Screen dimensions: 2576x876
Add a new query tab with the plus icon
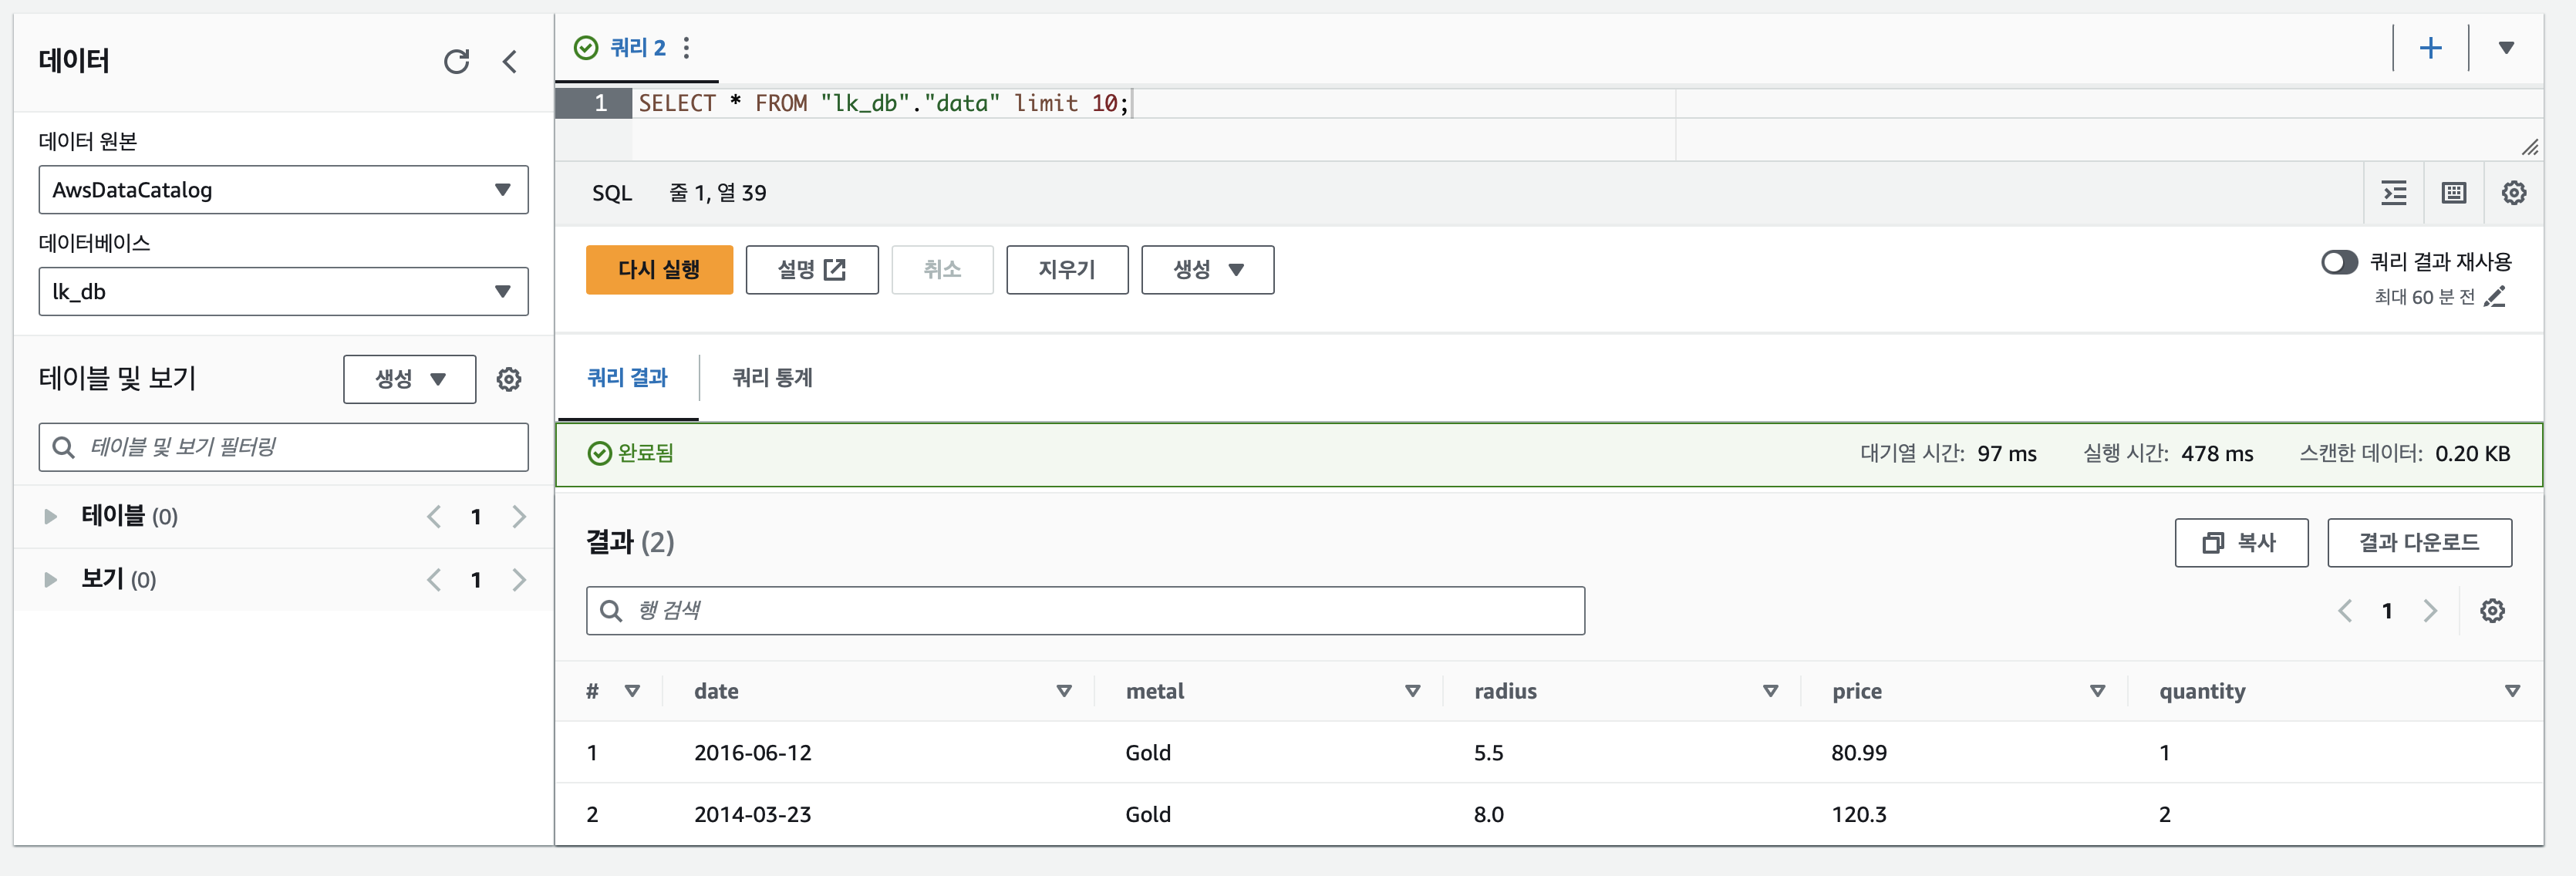point(2430,48)
